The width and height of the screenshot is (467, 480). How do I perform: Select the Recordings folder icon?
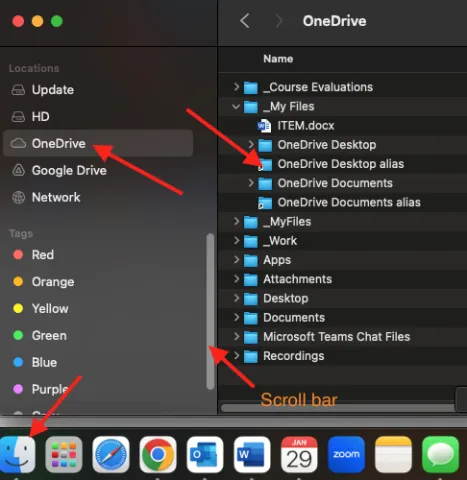tap(251, 357)
